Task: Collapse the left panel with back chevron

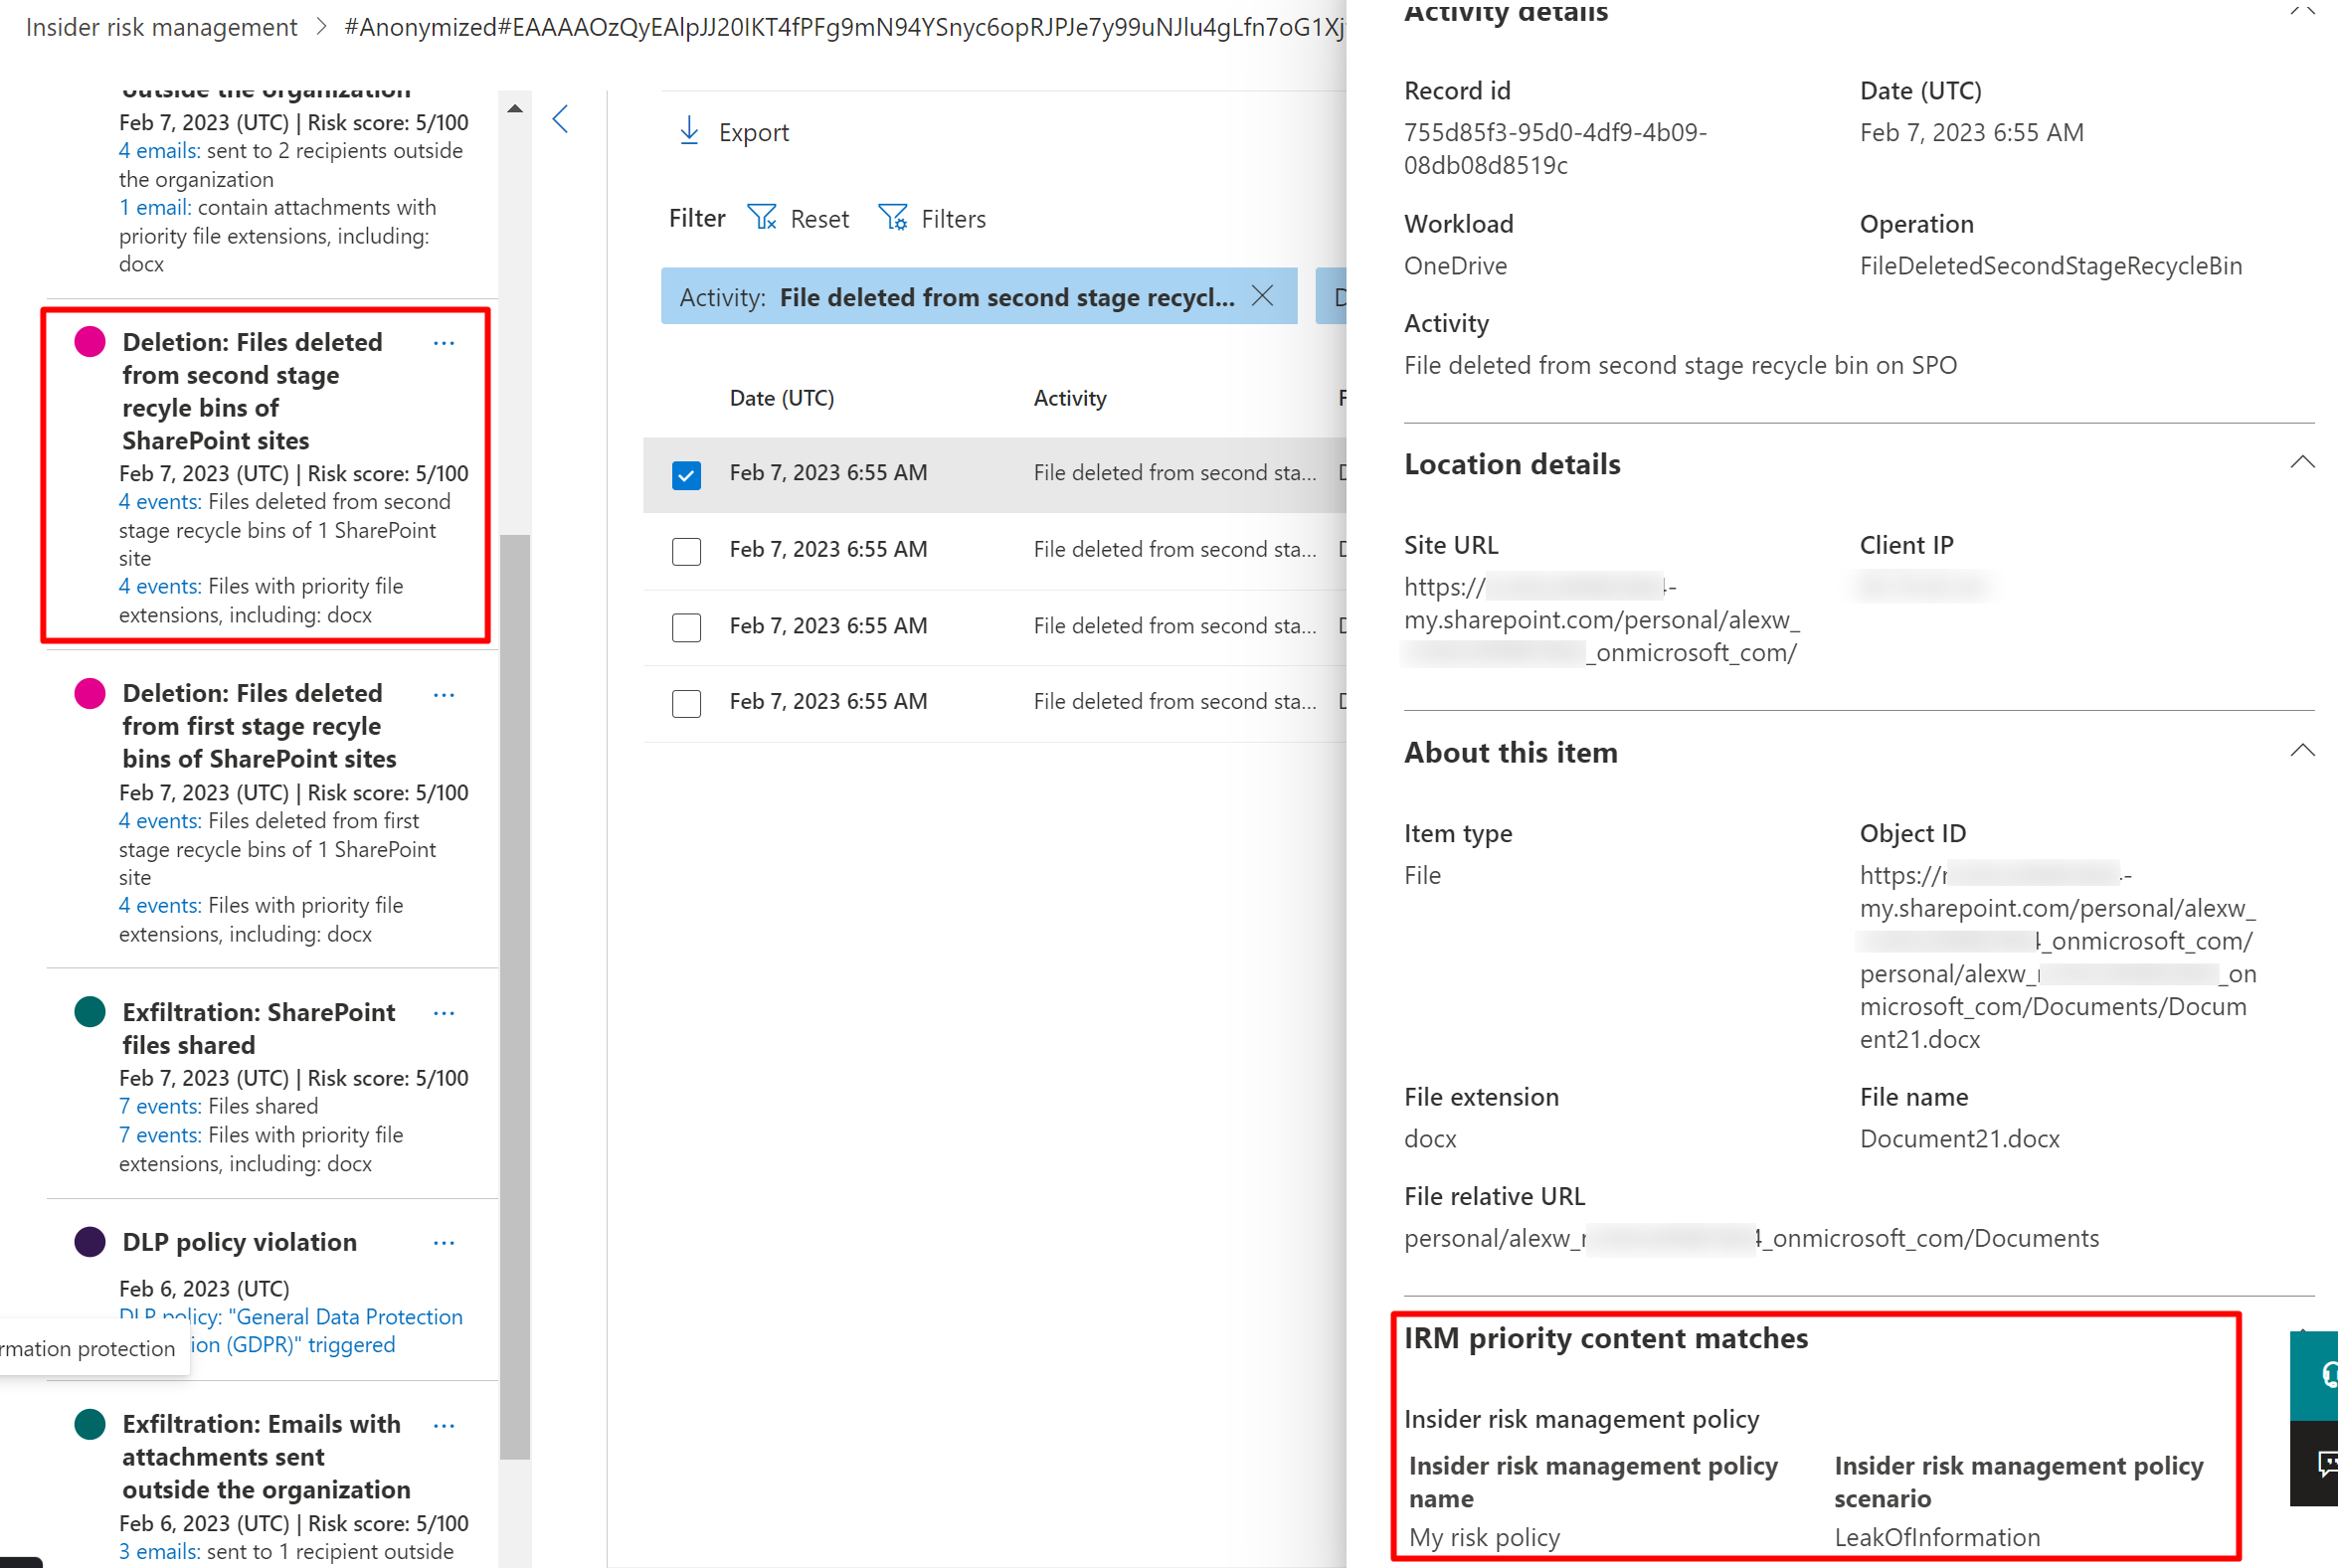Action: (x=561, y=120)
